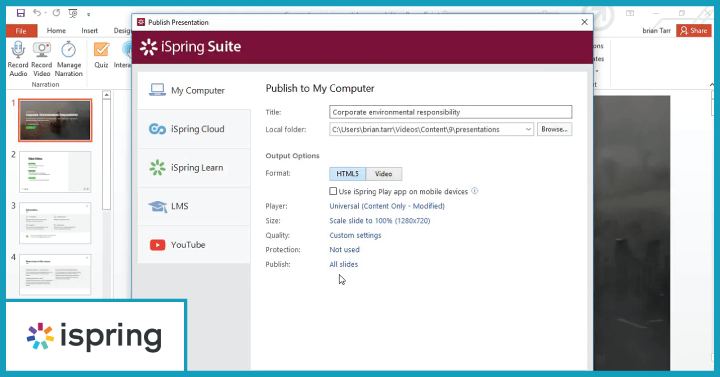Viewport: 720px width, 377px height.
Task: Select slide 1 thumbnail
Action: tap(55, 120)
